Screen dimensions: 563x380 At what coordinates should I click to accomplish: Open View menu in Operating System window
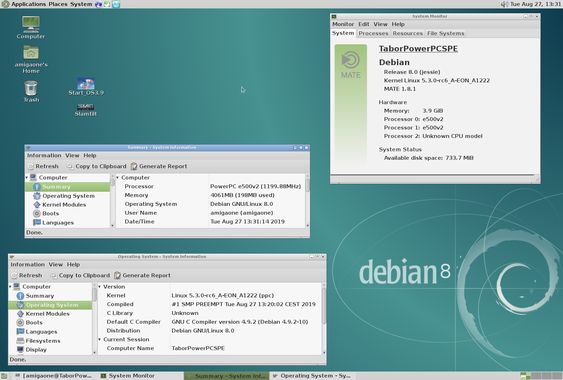point(56,264)
